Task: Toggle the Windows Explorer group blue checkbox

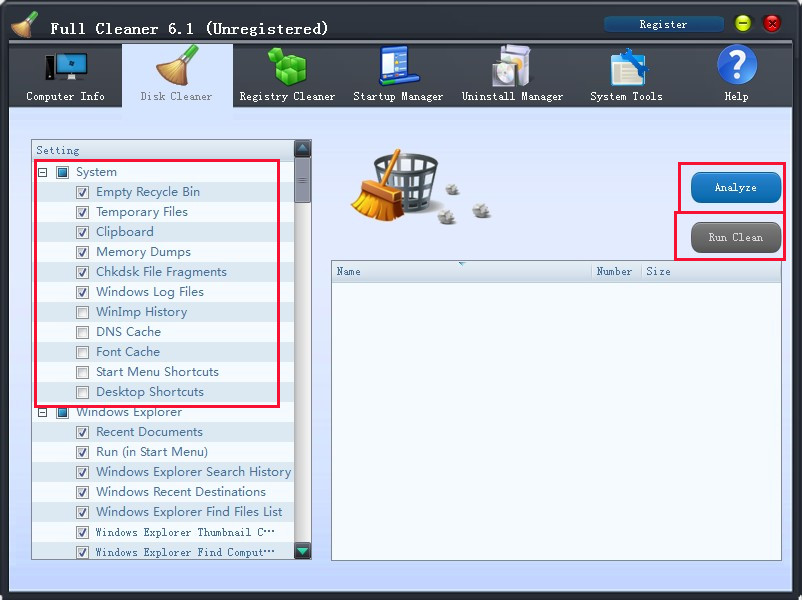Action: point(62,412)
